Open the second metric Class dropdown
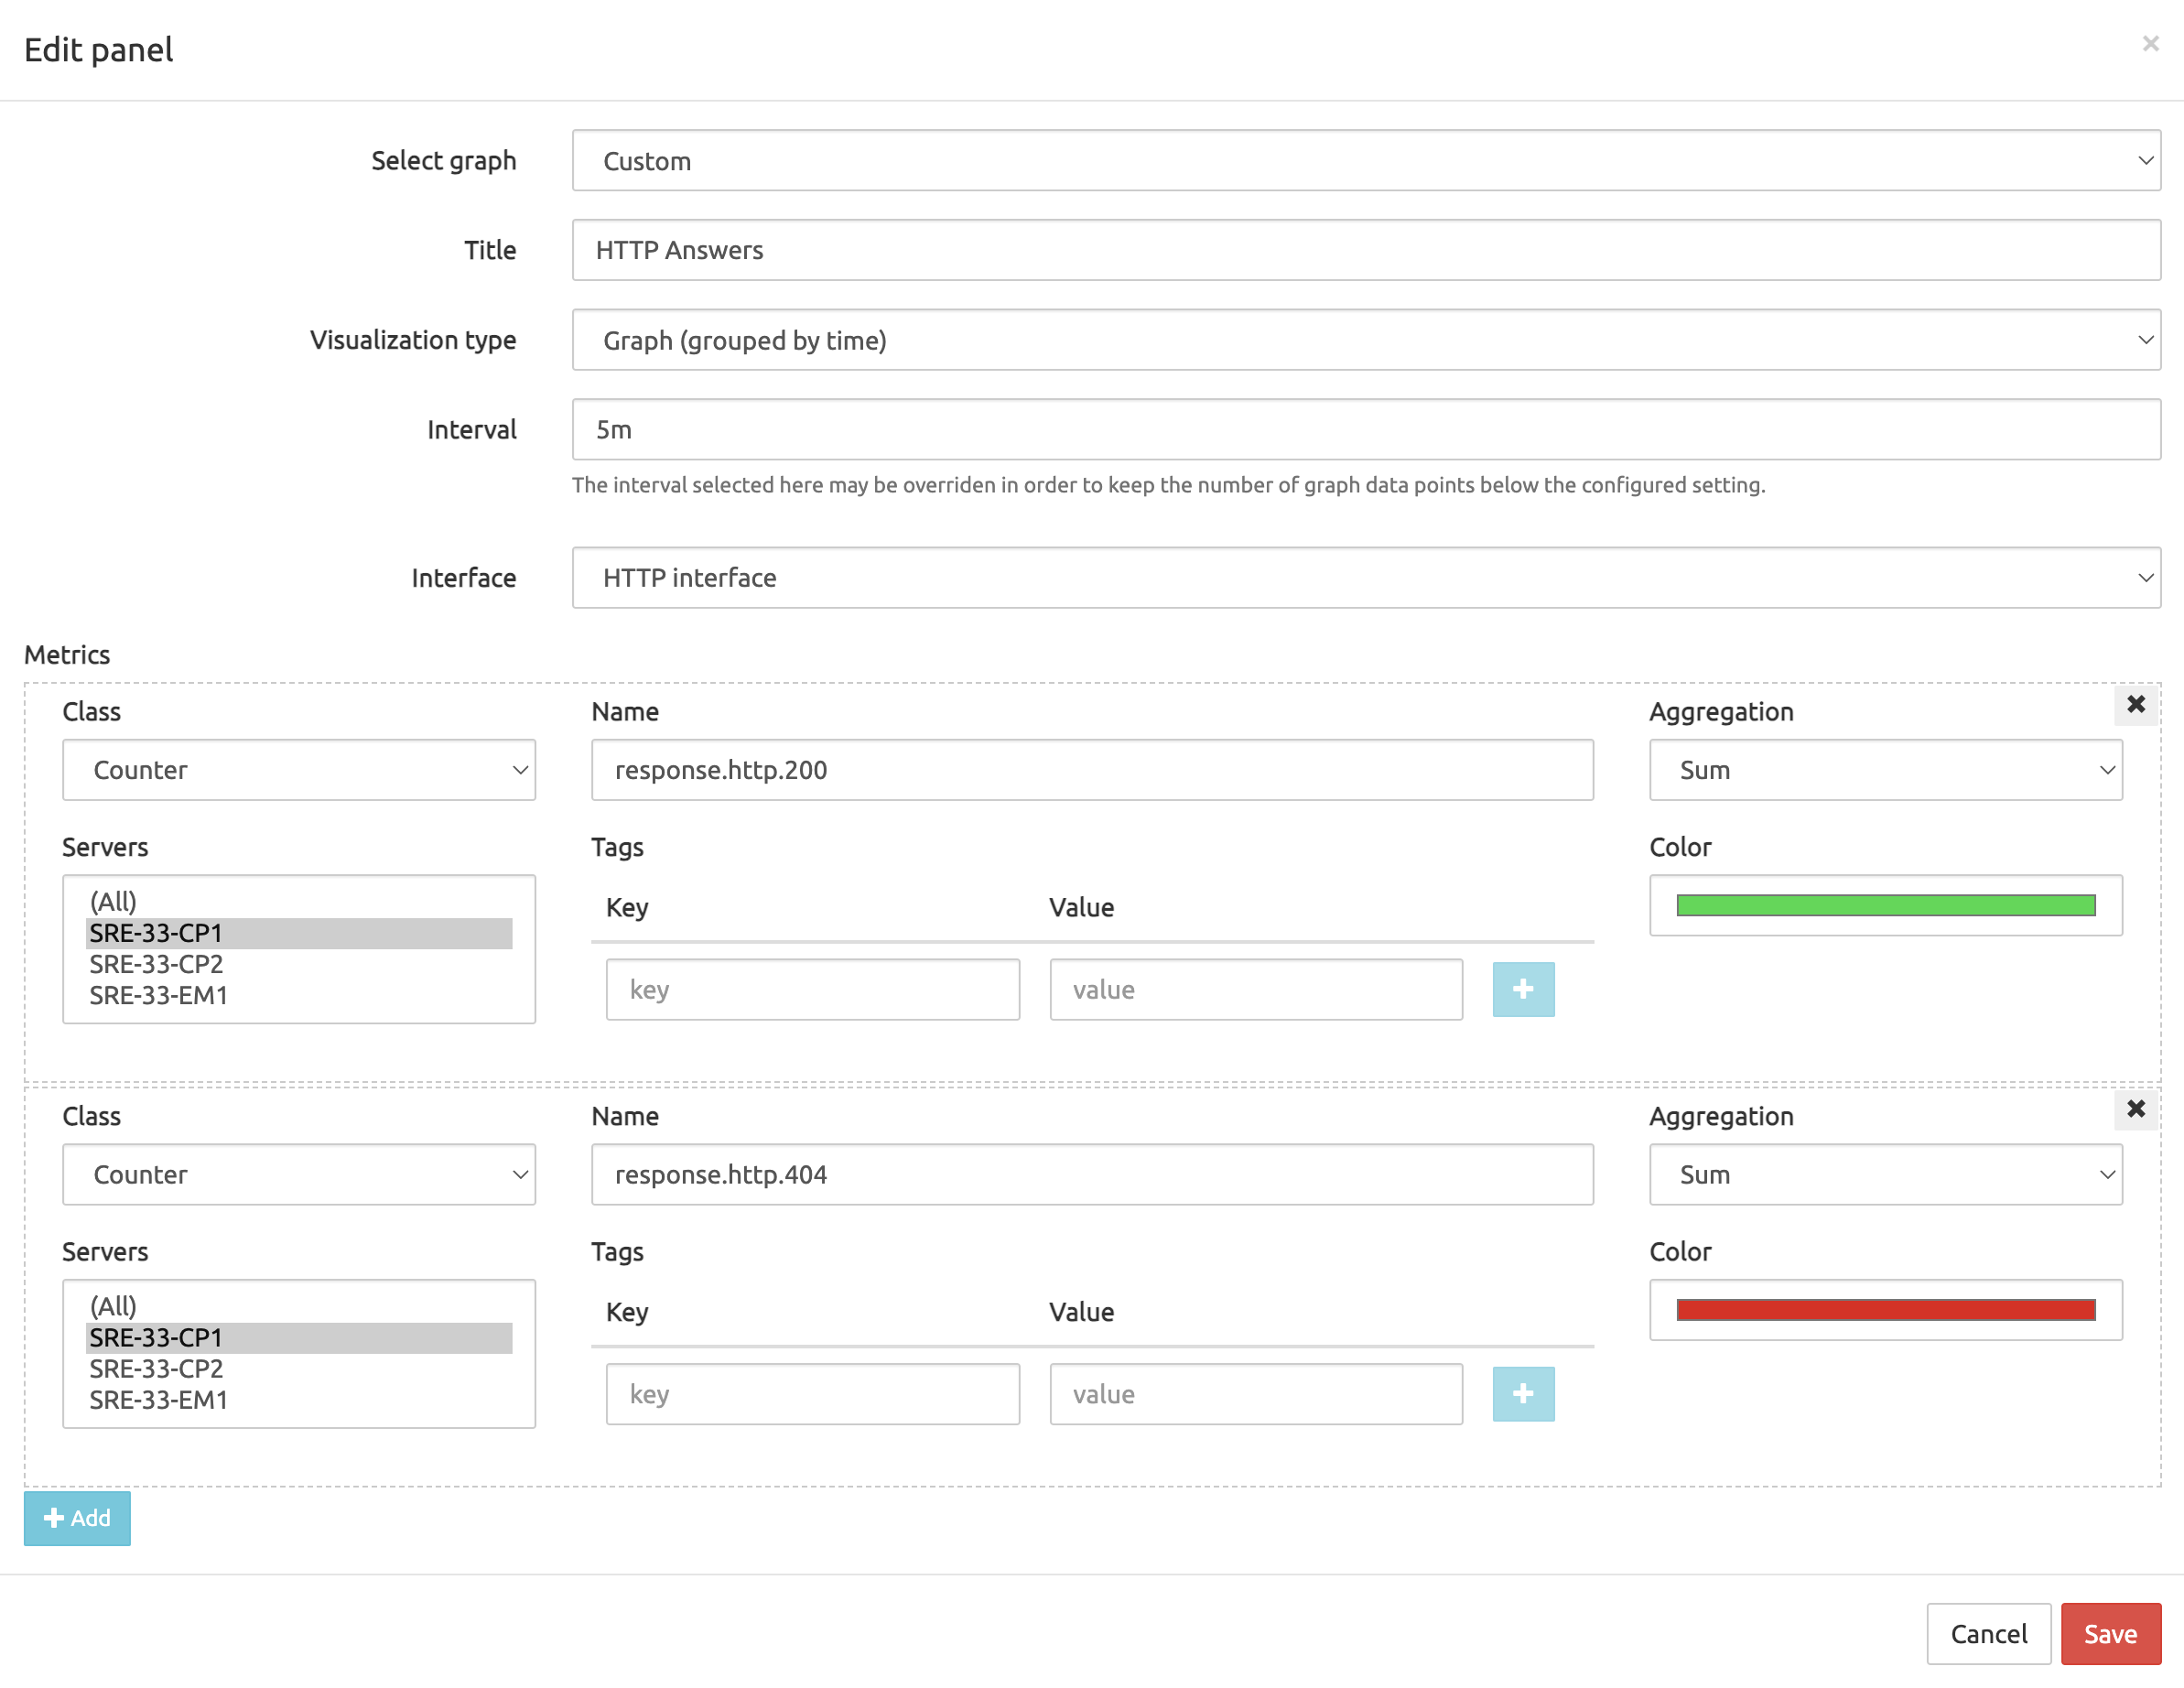The image size is (2184, 1688). tap(297, 1174)
